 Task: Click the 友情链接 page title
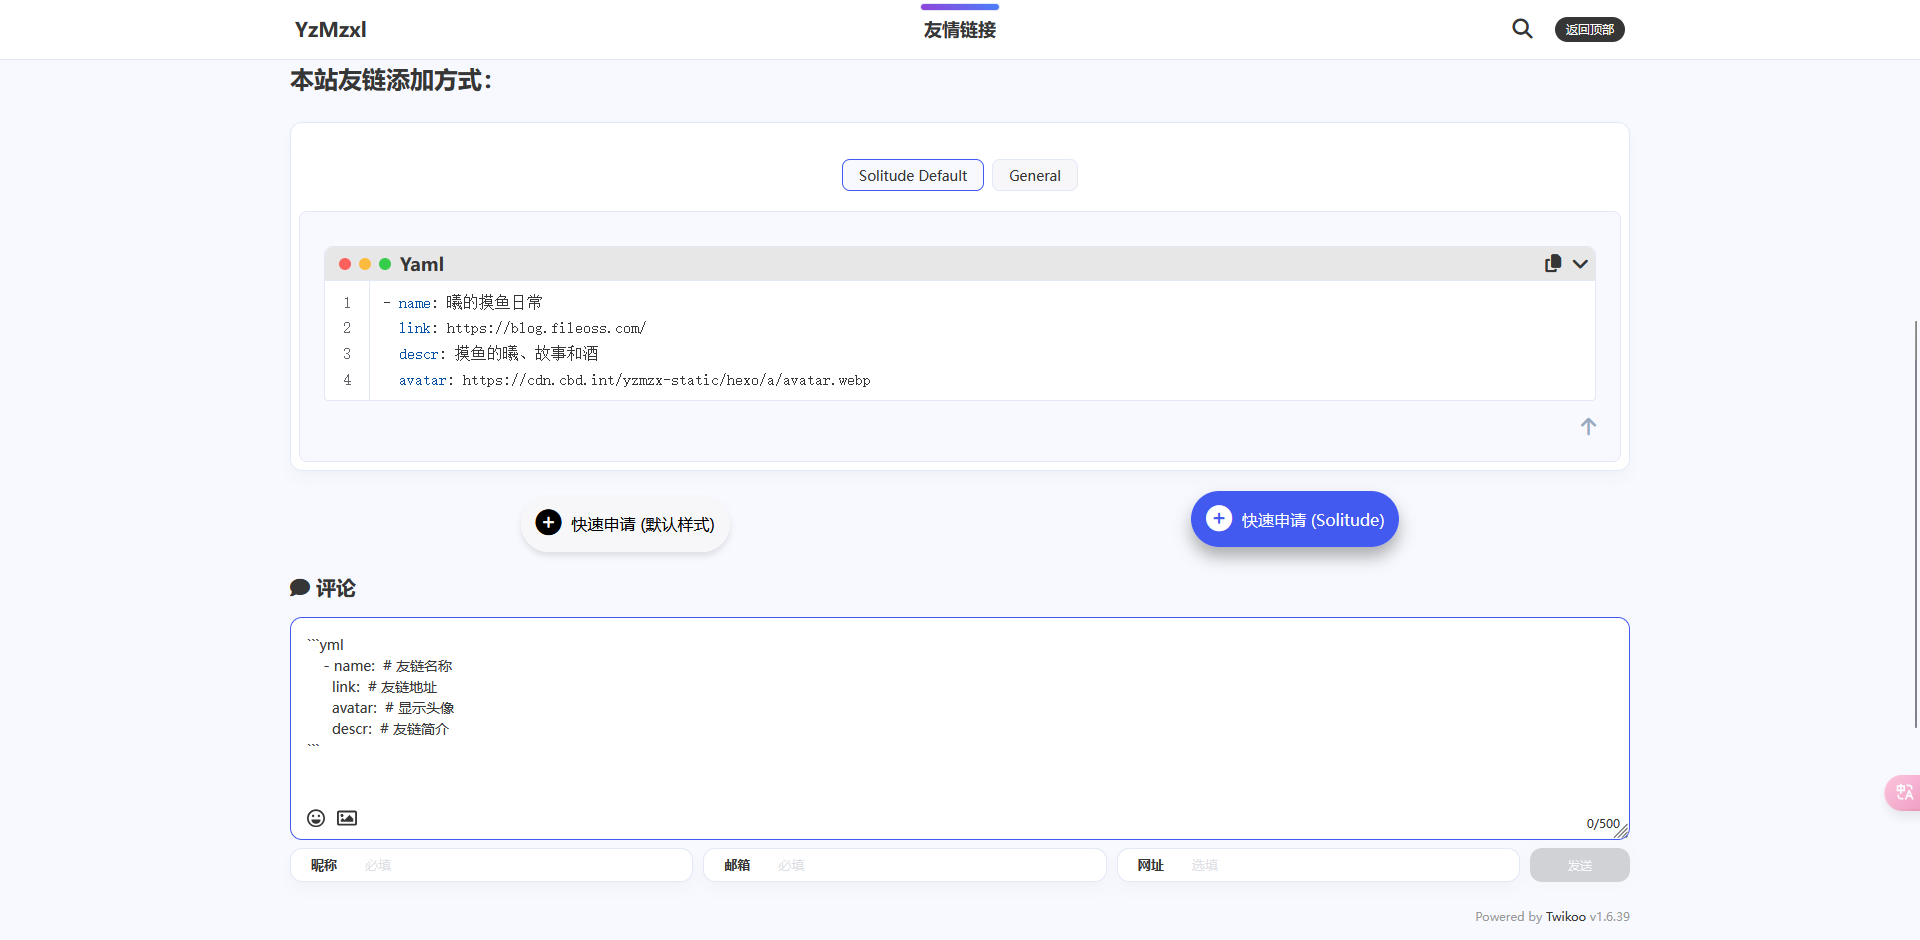(959, 30)
